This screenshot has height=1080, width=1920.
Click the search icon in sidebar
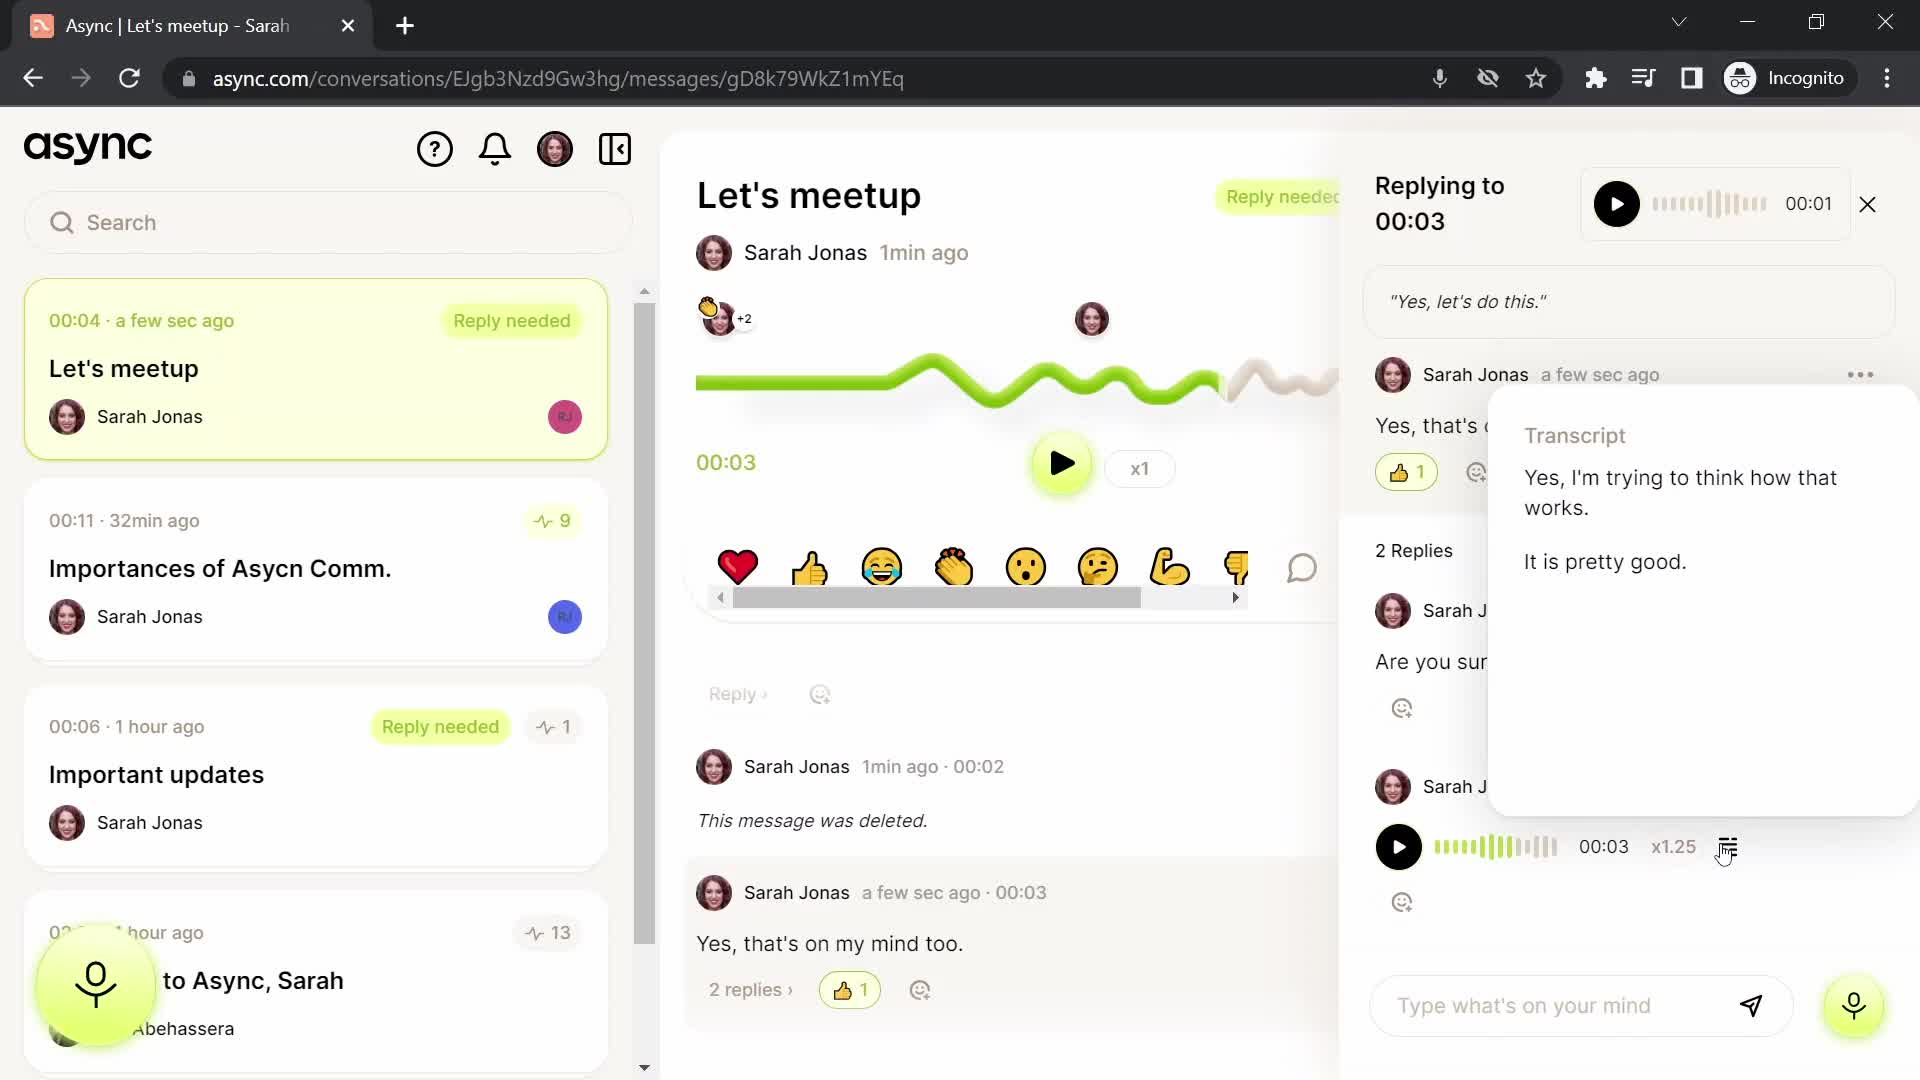(x=62, y=222)
